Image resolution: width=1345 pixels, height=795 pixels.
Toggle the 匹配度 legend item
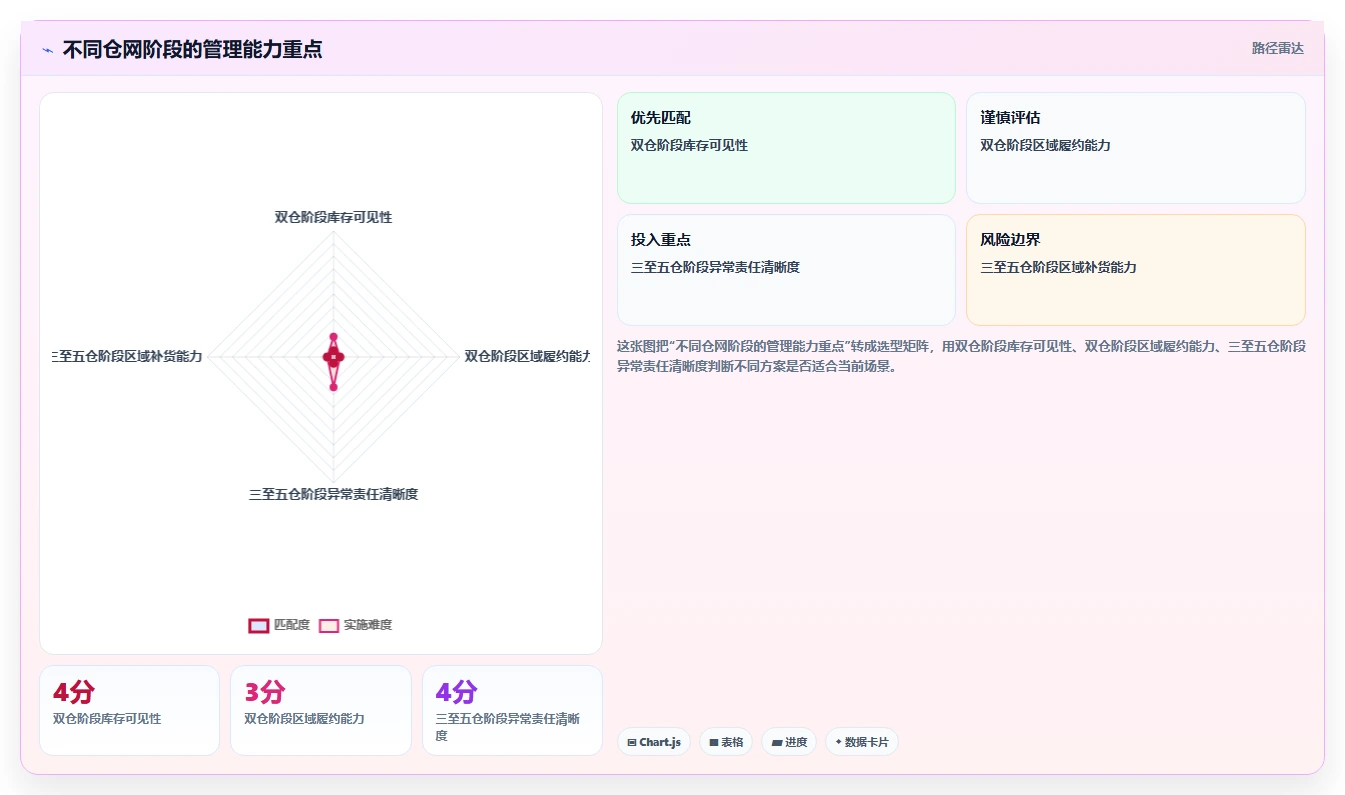(x=279, y=625)
